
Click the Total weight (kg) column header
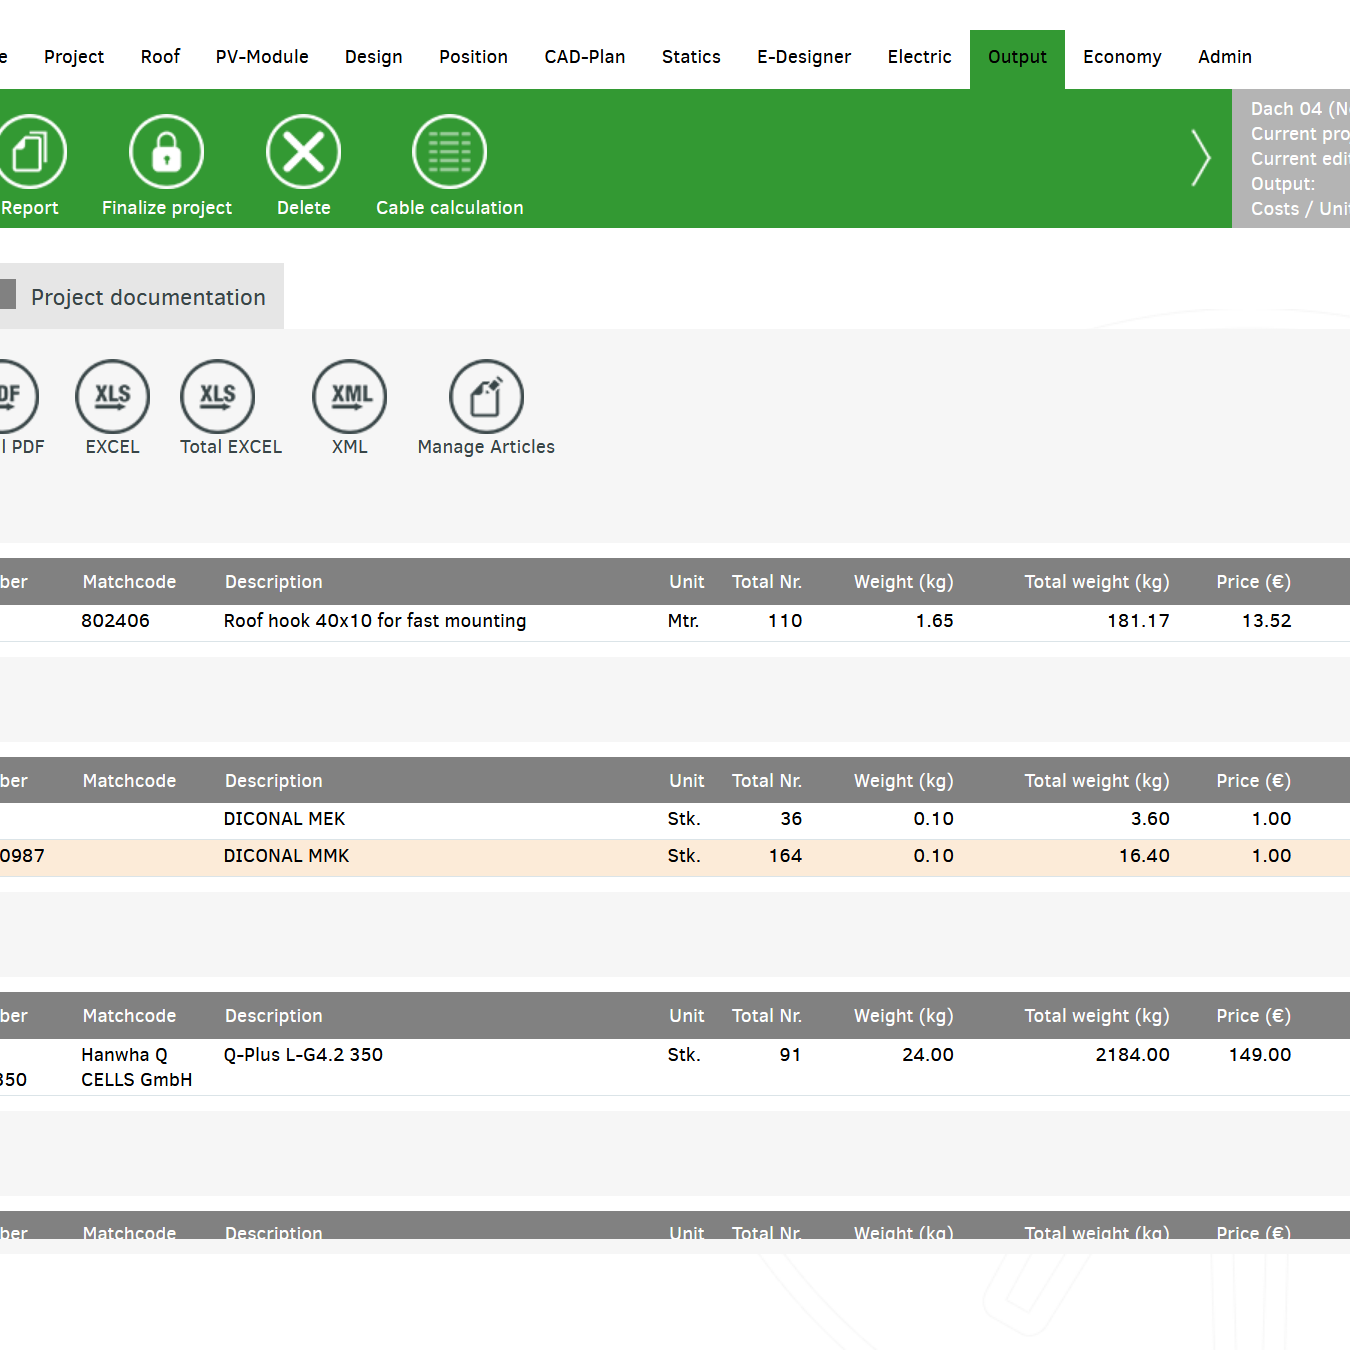(x=1096, y=582)
